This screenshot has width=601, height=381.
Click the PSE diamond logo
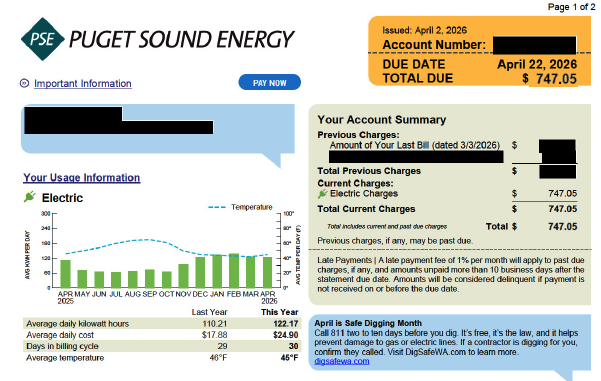tap(43, 39)
